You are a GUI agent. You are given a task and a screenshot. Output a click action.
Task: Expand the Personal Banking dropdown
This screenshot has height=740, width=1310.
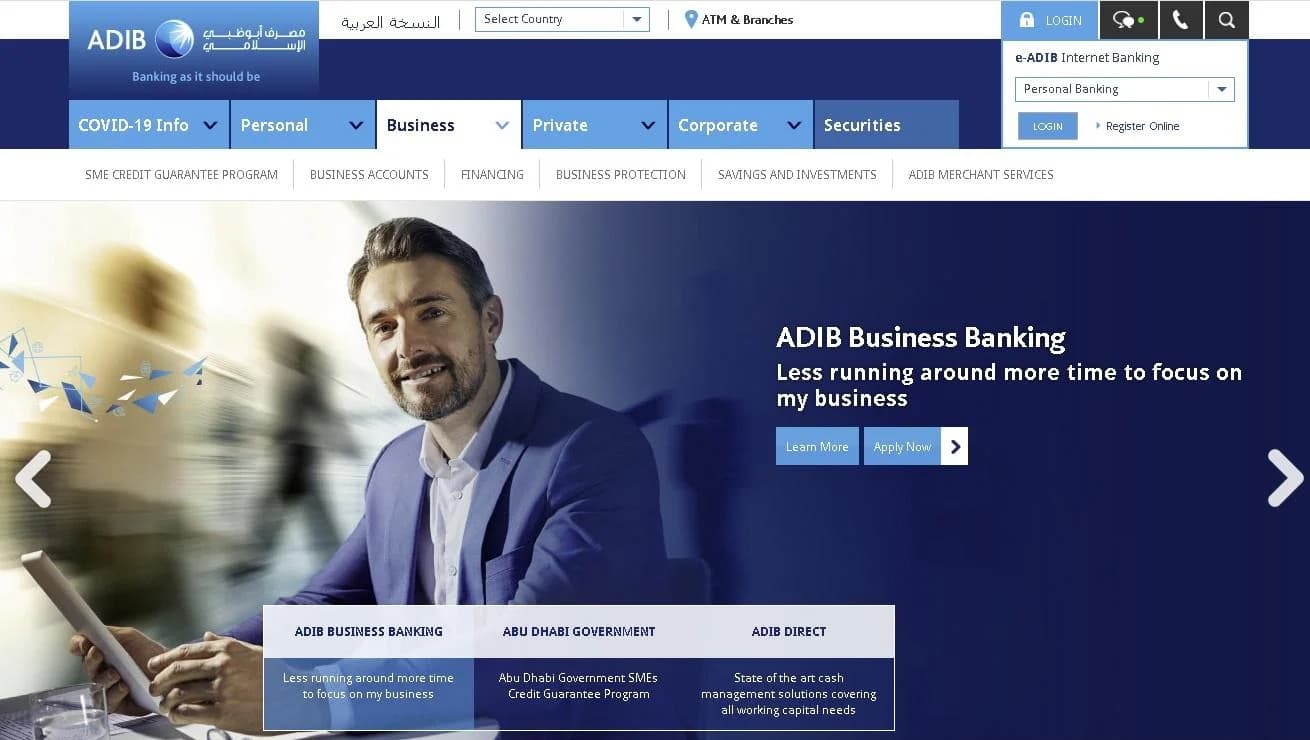[x=1125, y=89]
